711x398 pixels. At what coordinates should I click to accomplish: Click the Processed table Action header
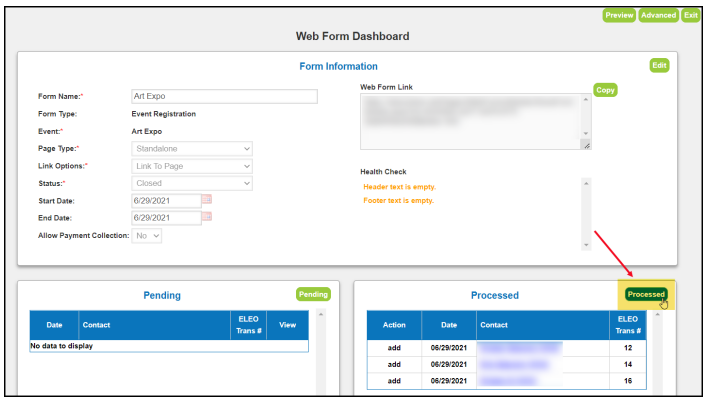click(394, 325)
